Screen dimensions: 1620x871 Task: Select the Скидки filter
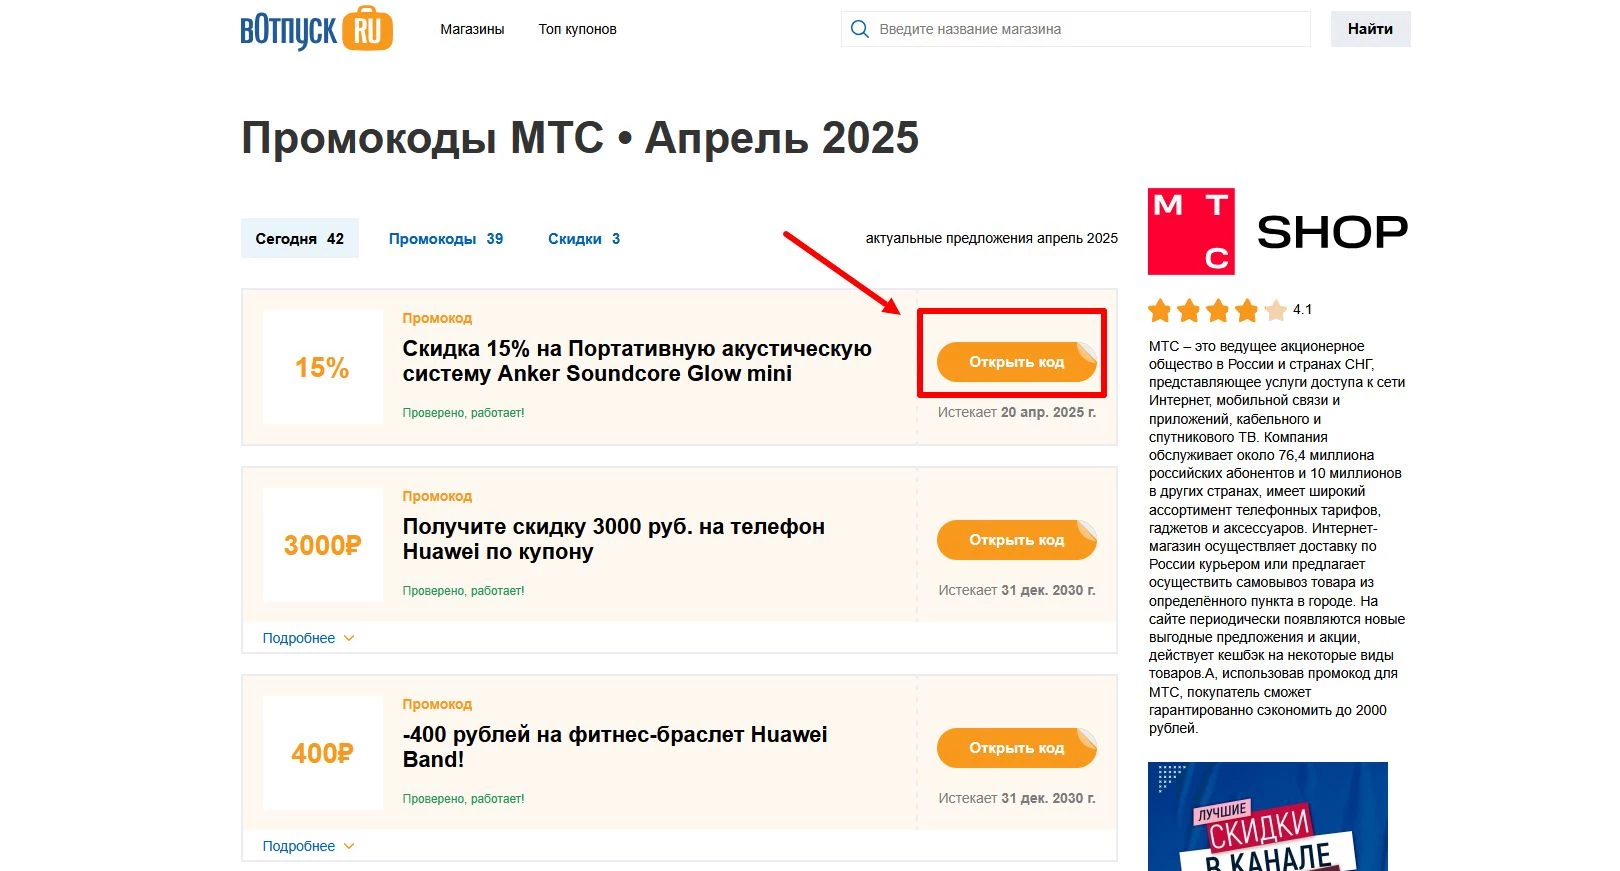(x=583, y=238)
